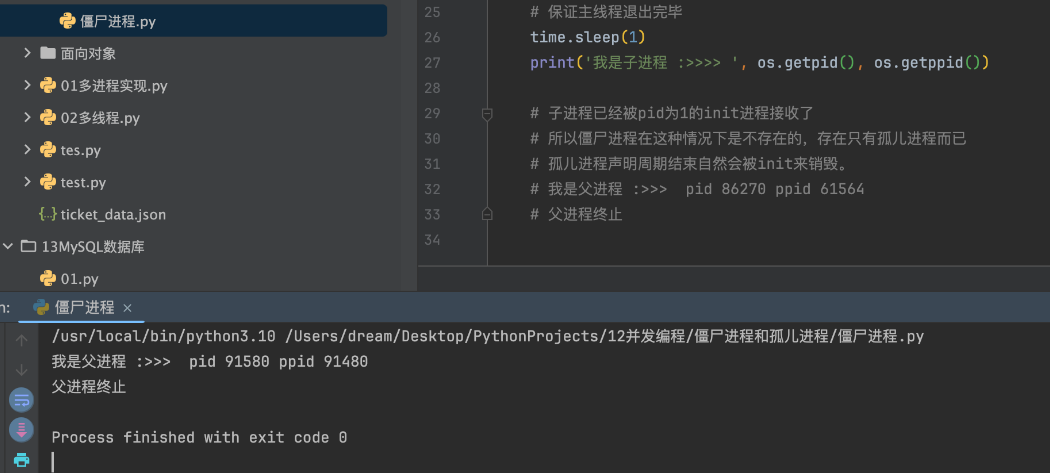Screen dimensions: 1050x473
Task: Expand the test.py node
Action: 27,182
